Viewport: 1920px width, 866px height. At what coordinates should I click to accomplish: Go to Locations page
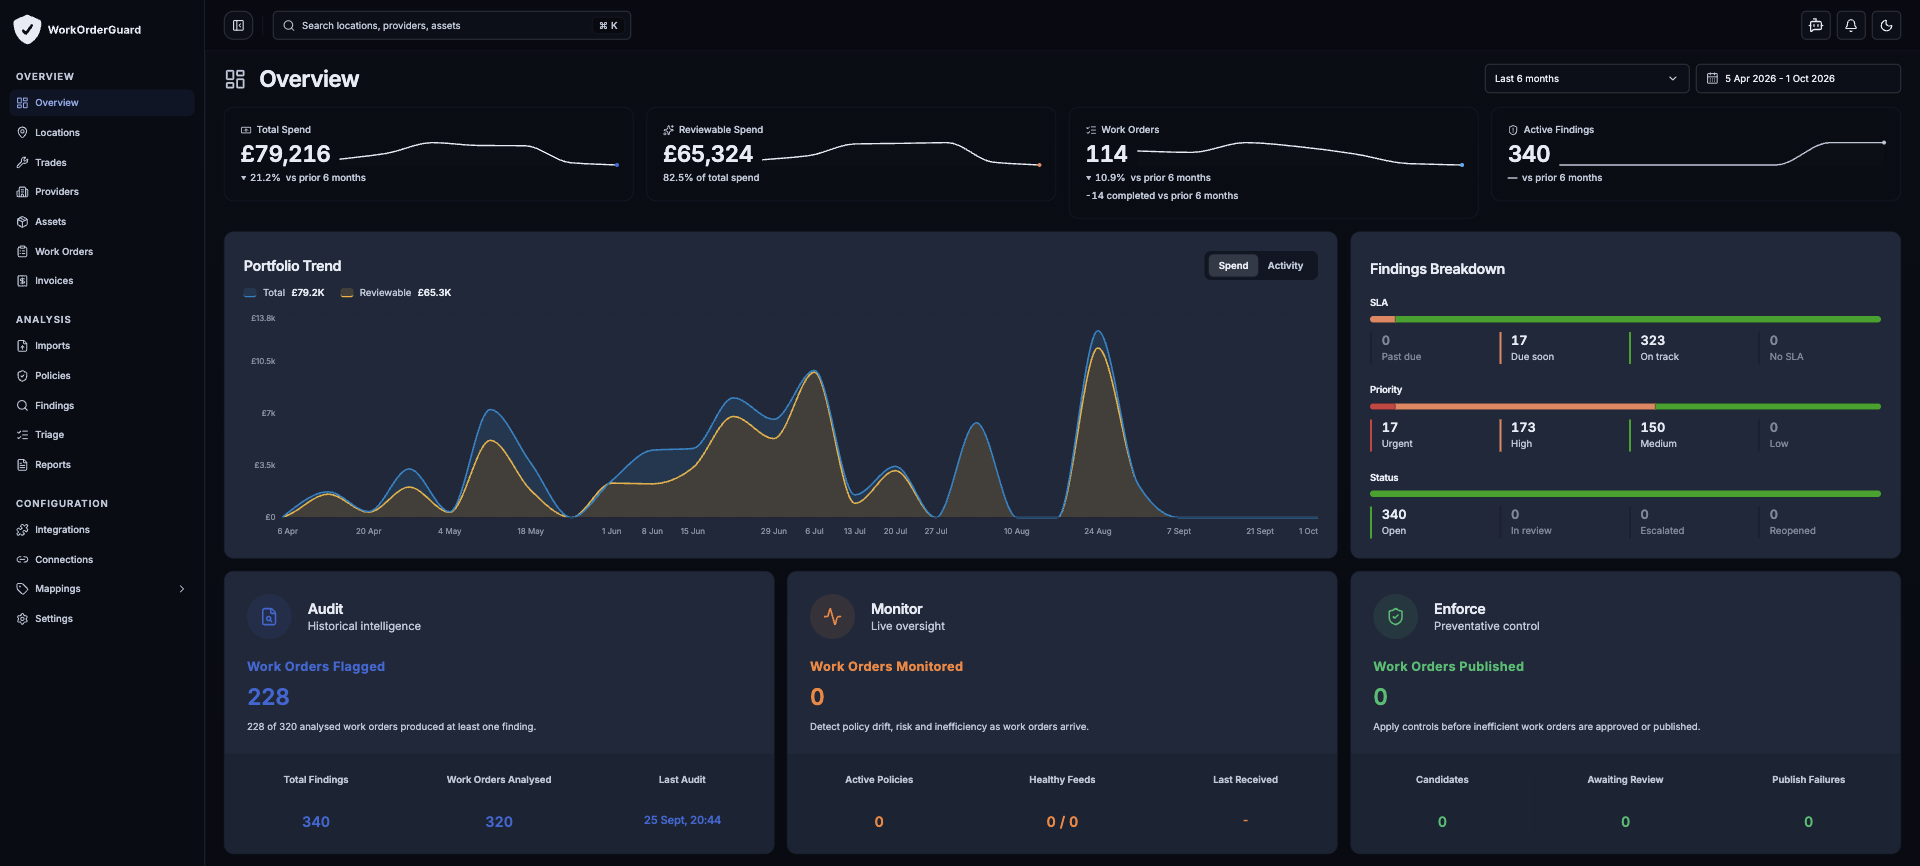[x=102, y=132]
